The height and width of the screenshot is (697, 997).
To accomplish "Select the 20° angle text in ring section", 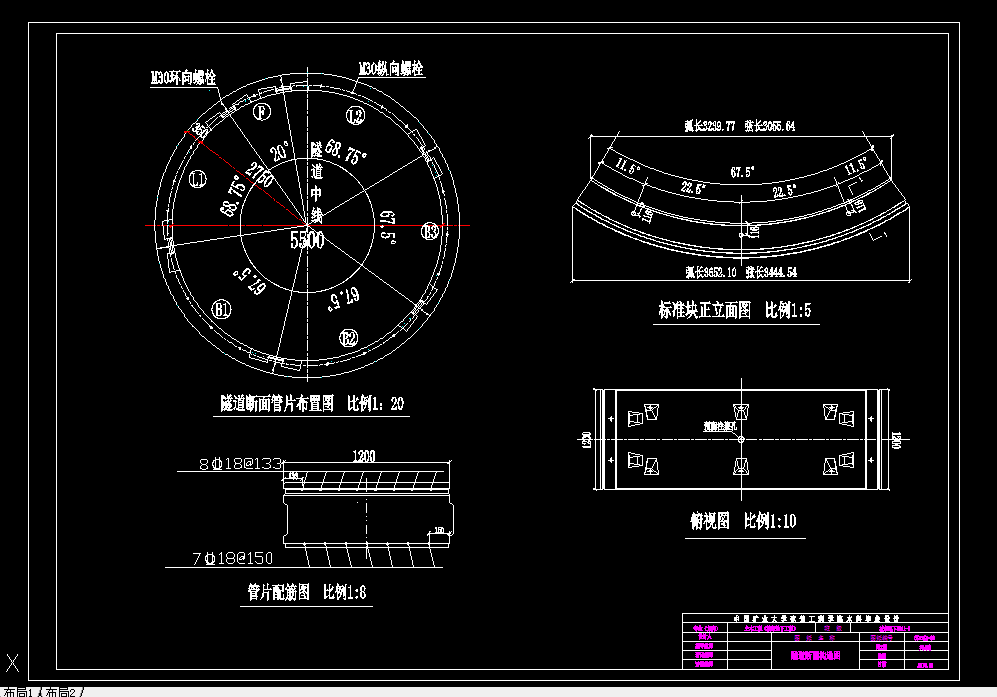I will point(280,151).
